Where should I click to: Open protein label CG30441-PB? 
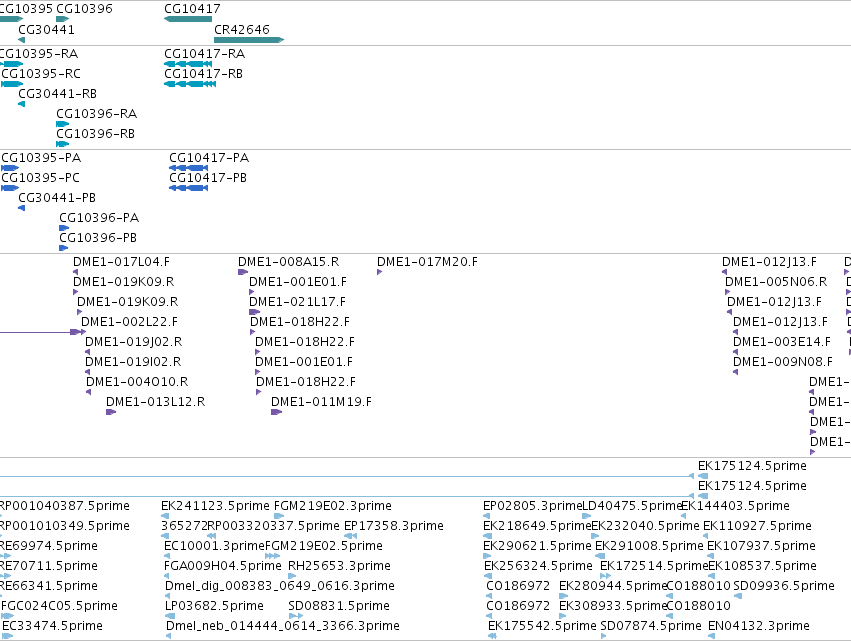56,198
